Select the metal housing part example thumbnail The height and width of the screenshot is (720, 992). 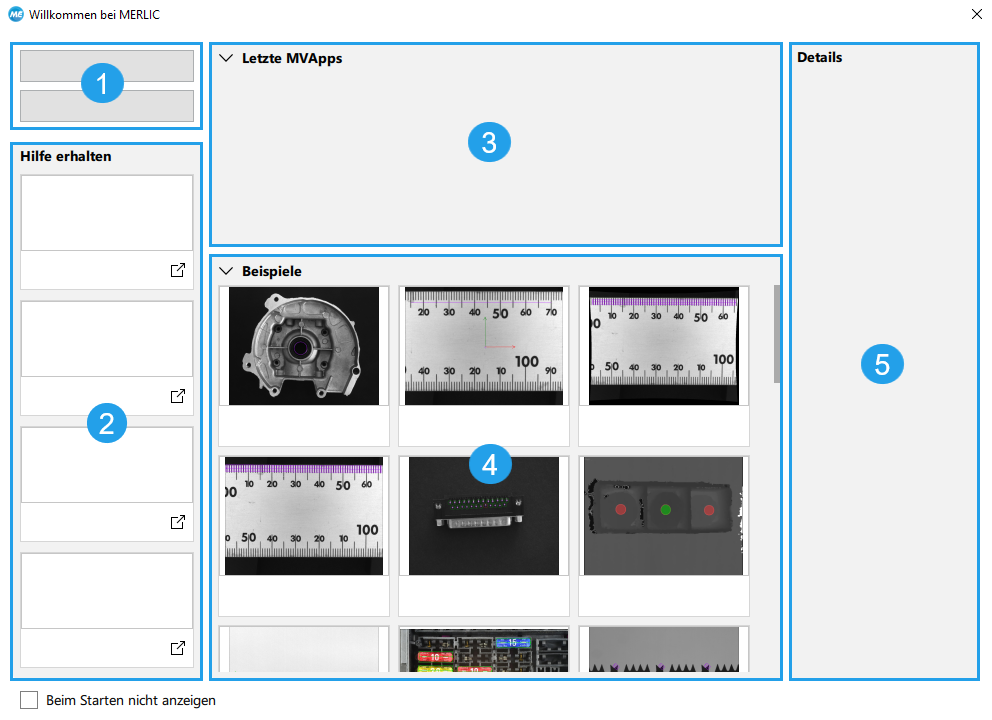[304, 346]
